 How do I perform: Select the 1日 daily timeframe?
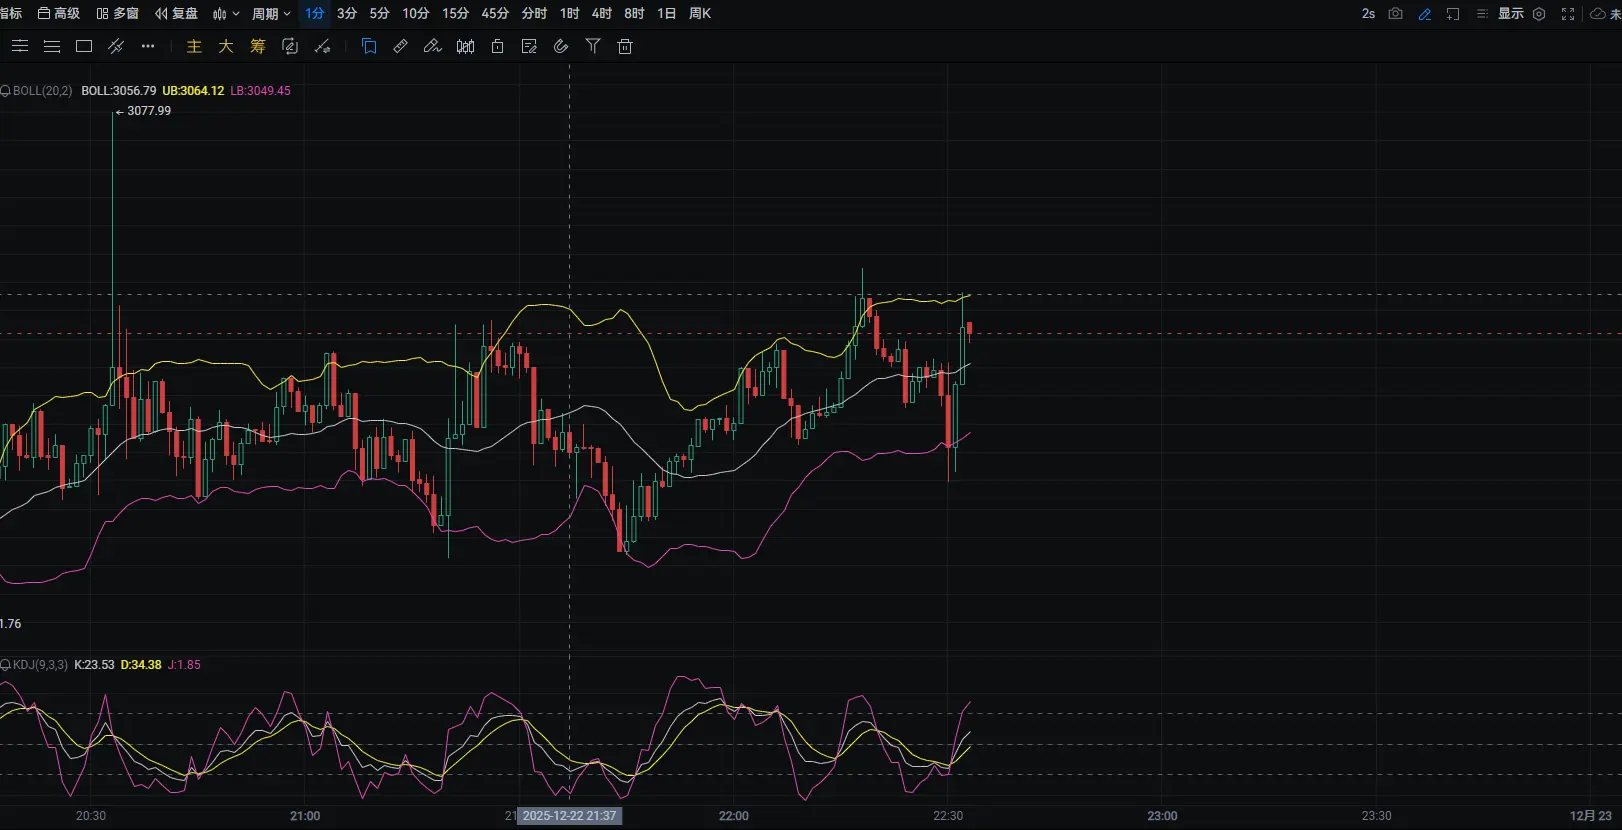(x=666, y=14)
